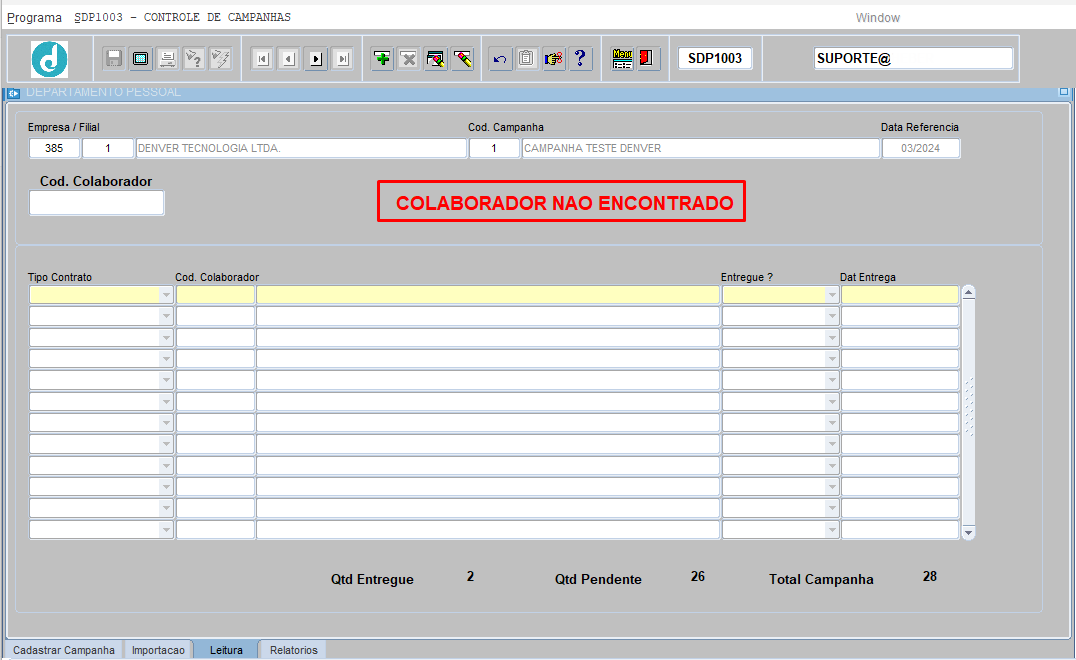Click the Dat Entrega column header
Image resolution: width=1076 pixels, height=660 pixels.
pos(867,277)
